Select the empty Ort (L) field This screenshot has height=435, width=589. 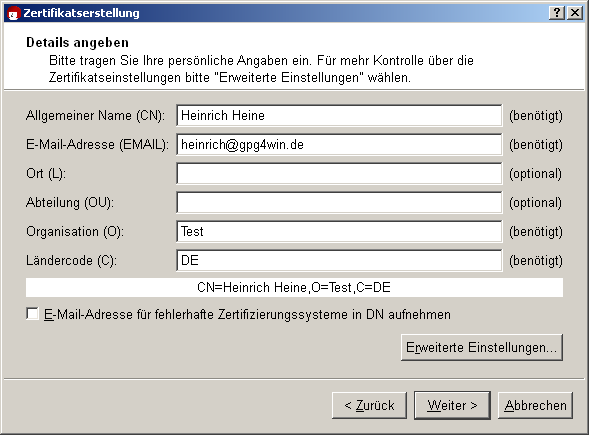coord(339,173)
